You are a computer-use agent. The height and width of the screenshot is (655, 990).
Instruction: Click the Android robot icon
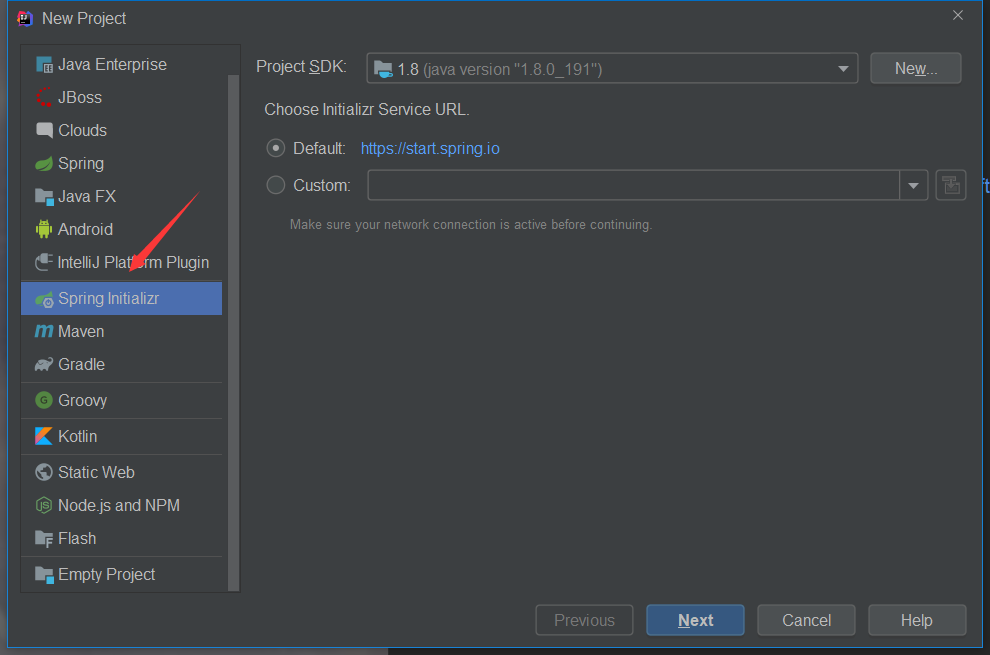[x=44, y=229]
